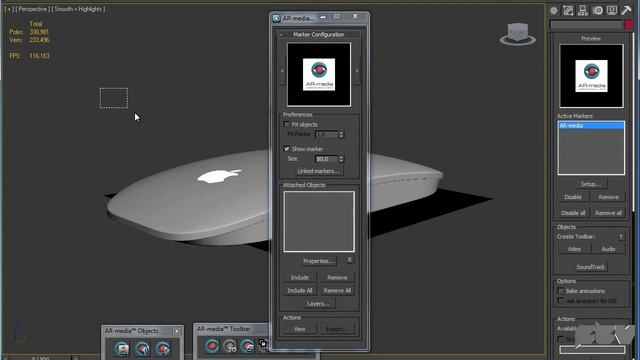Select AR-media in Active Markers list

tap(591, 126)
